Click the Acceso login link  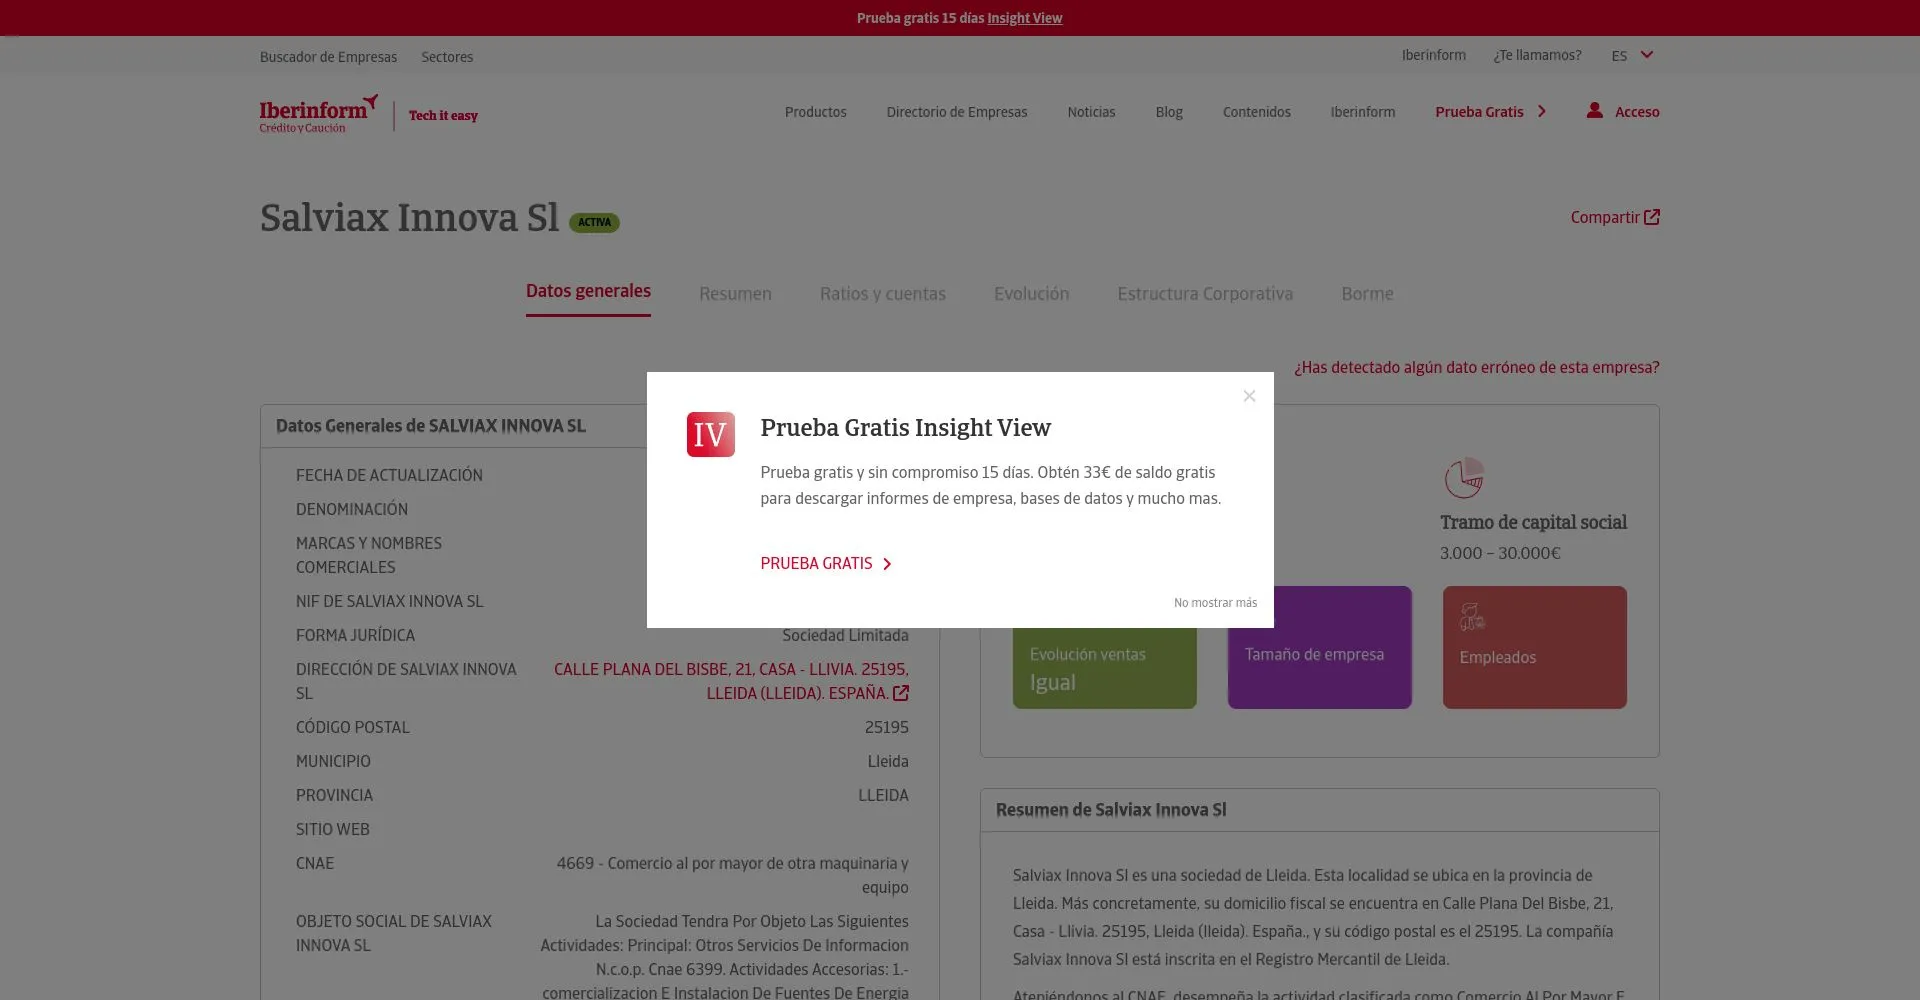1637,112
